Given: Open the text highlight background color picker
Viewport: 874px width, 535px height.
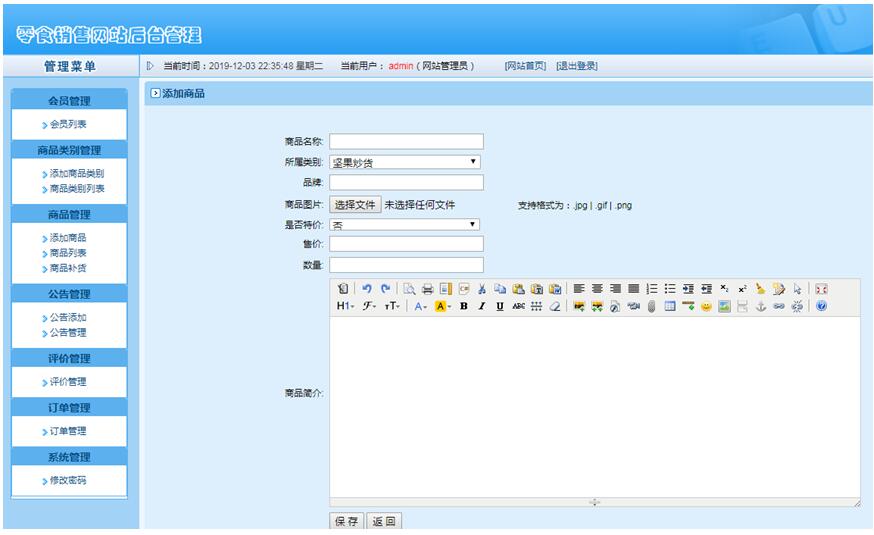Looking at the screenshot, I should pyautogui.click(x=442, y=306).
